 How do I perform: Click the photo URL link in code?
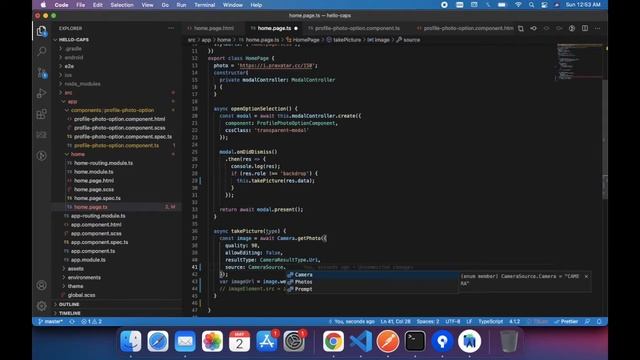276,65
